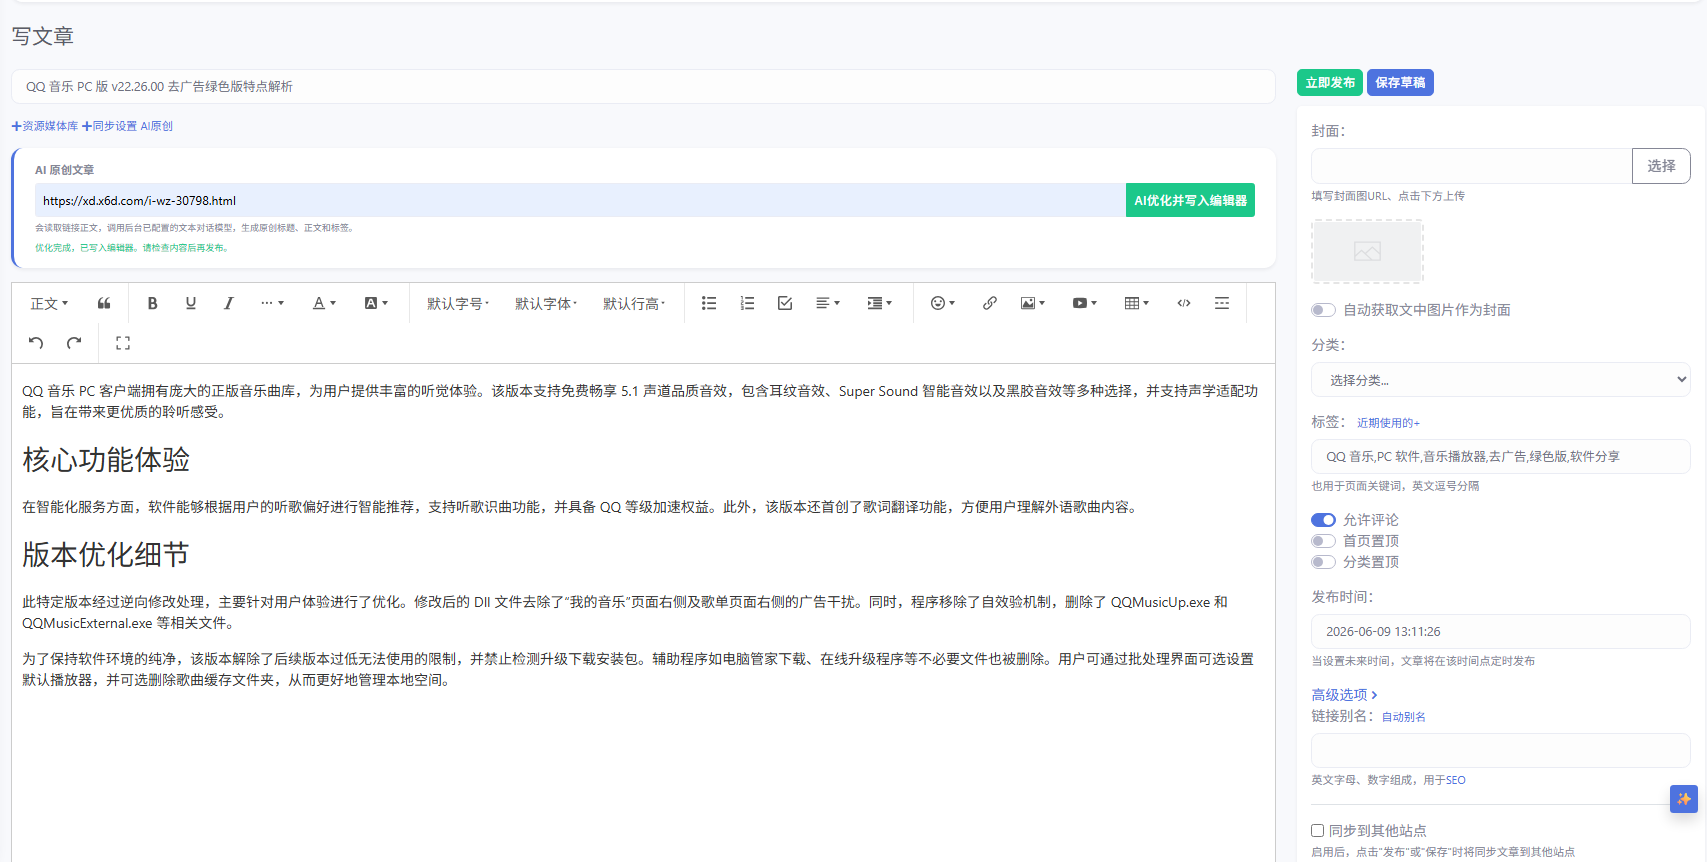Click the publish time field
Screen dimensions: 1707x862
click(1500, 631)
